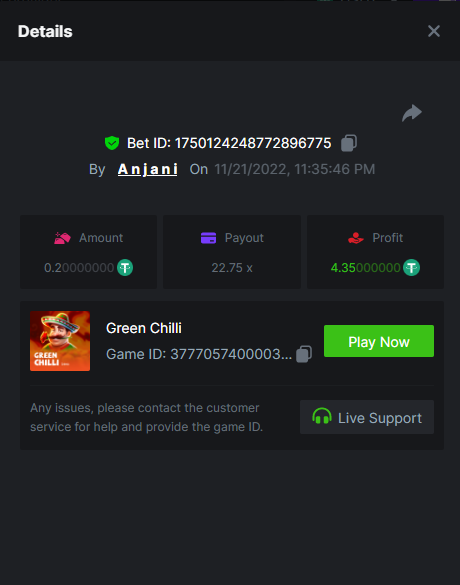The height and width of the screenshot is (585, 460).
Task: Click the 22.75 x payout value
Action: coord(232,268)
